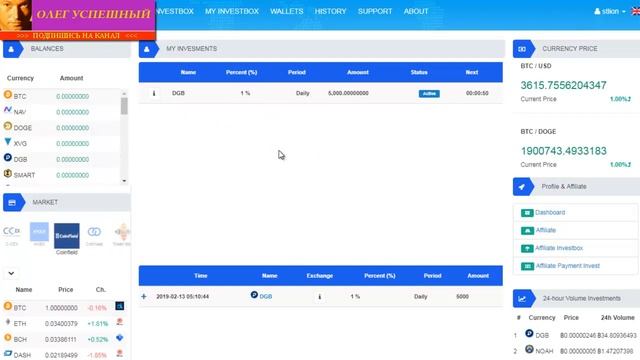Click the BTC market price 1.00000000
The image size is (640, 360).
pyautogui.click(x=61, y=308)
